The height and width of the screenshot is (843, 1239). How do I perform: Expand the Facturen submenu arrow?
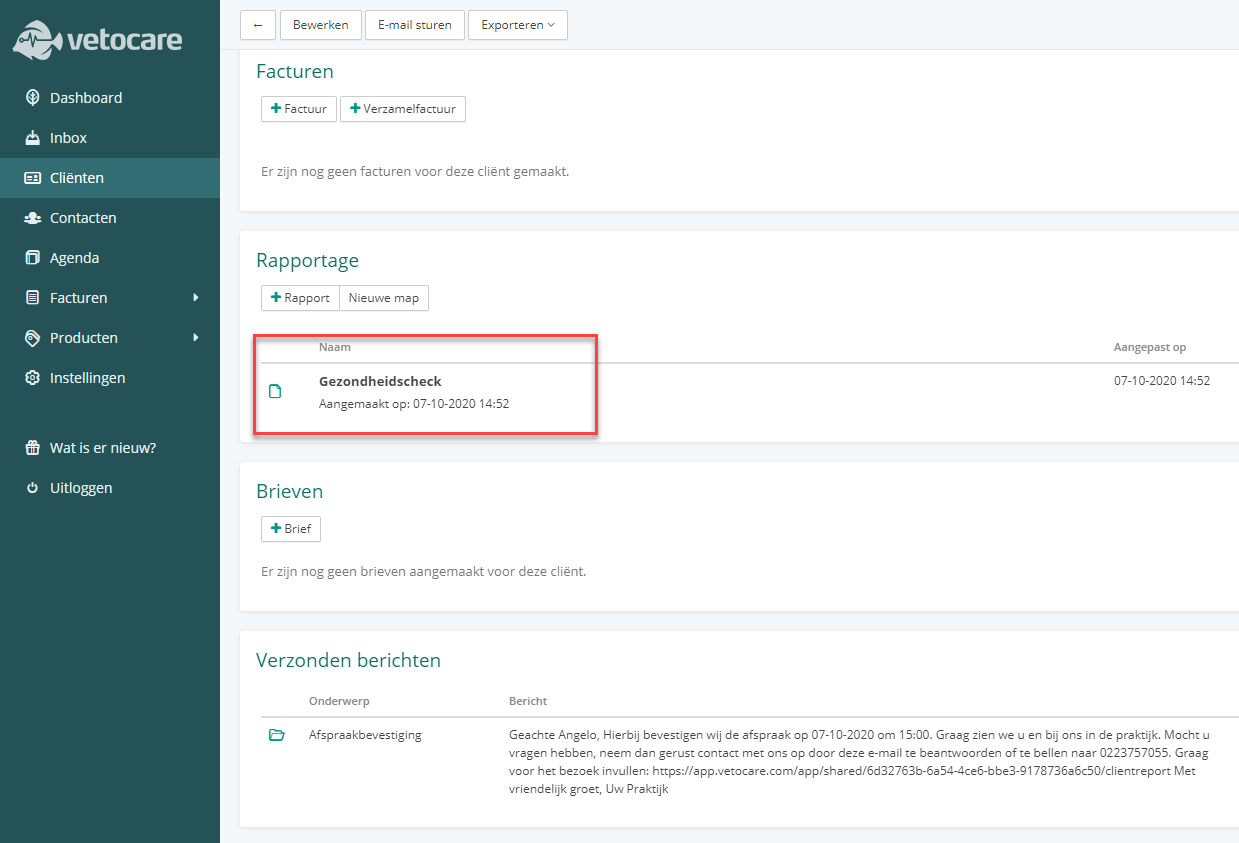click(196, 298)
